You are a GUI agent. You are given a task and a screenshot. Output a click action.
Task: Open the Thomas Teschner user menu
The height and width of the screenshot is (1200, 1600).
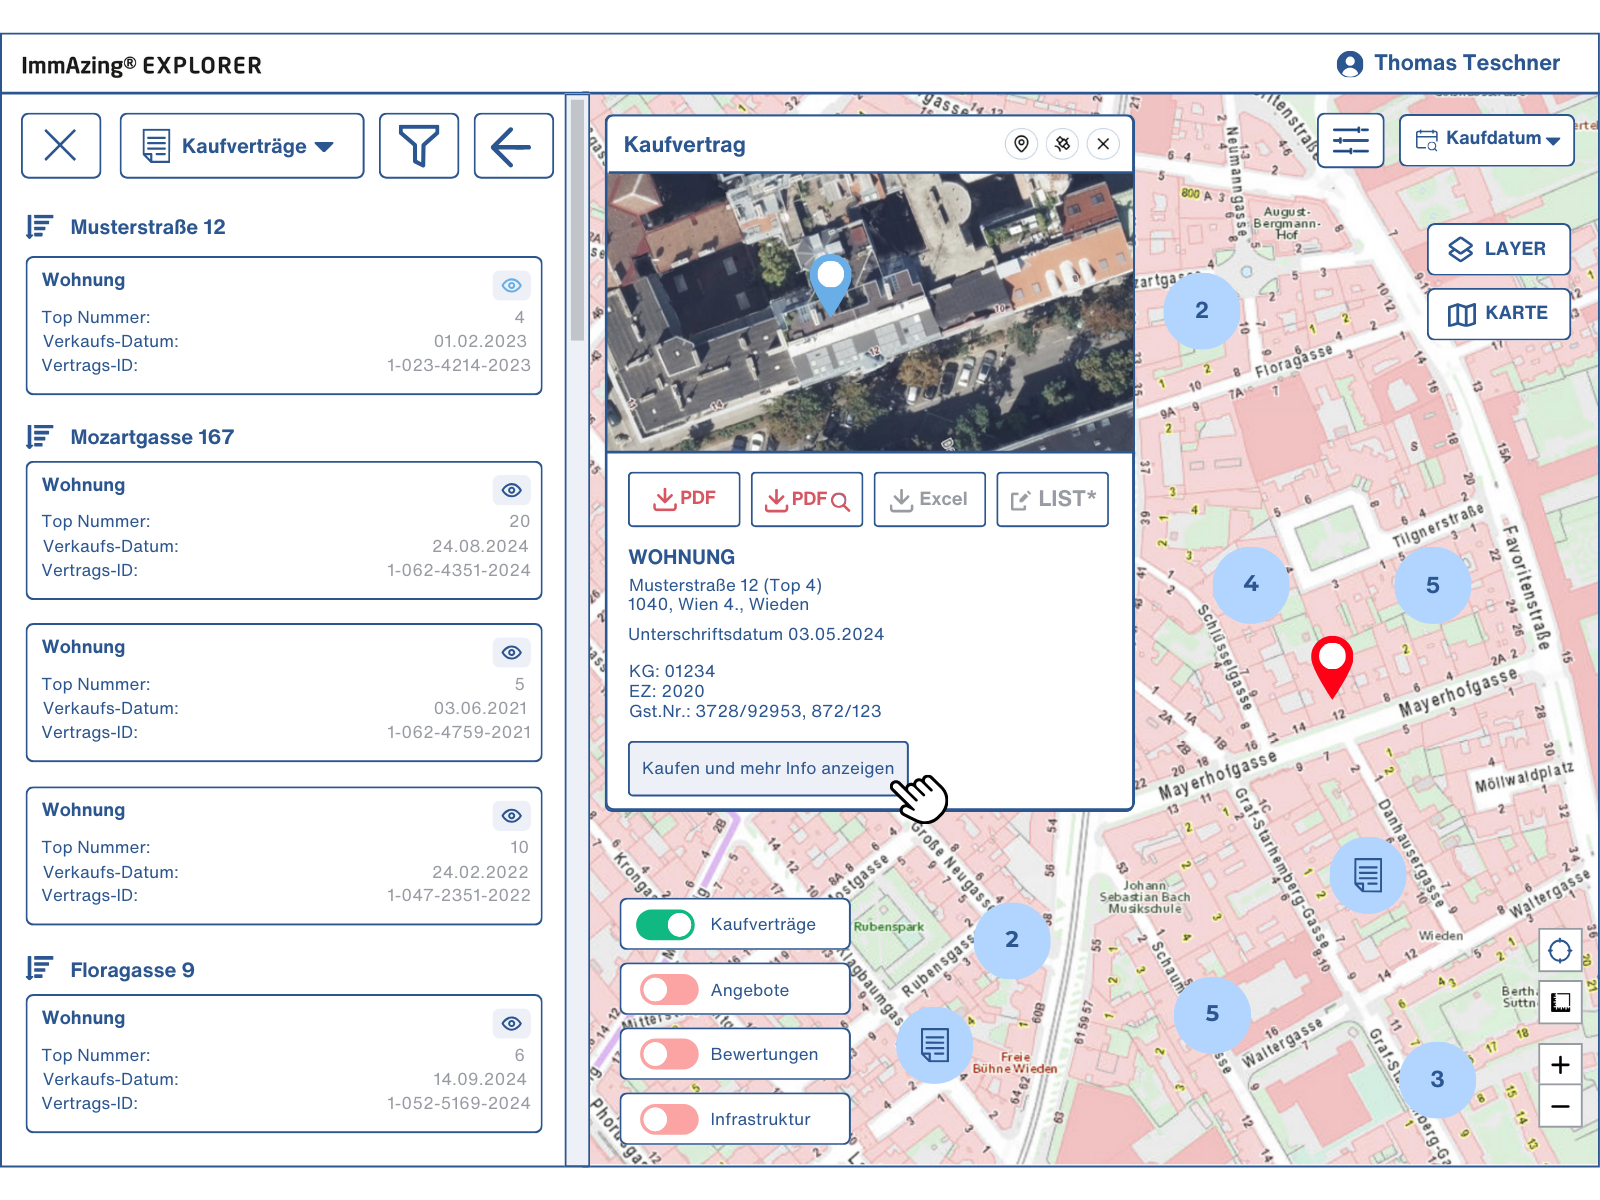(x=1448, y=64)
